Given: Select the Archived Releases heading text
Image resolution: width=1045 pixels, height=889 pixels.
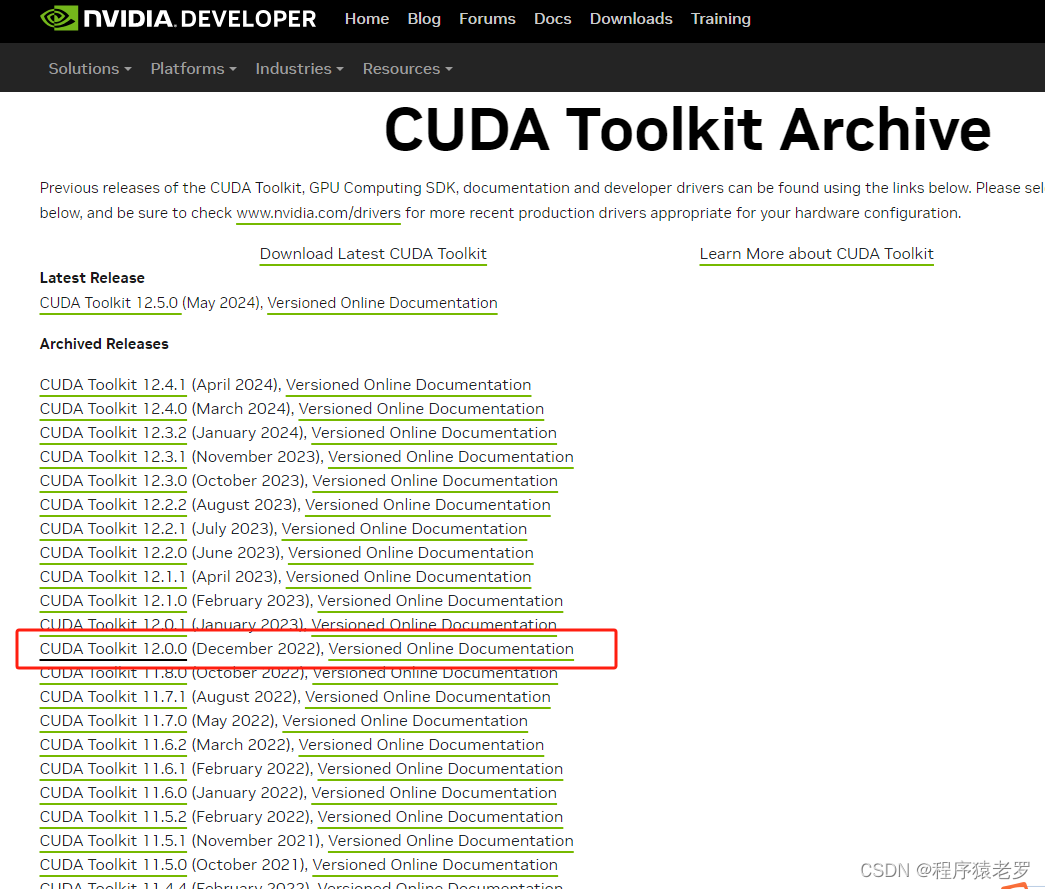Looking at the screenshot, I should click(x=104, y=344).
